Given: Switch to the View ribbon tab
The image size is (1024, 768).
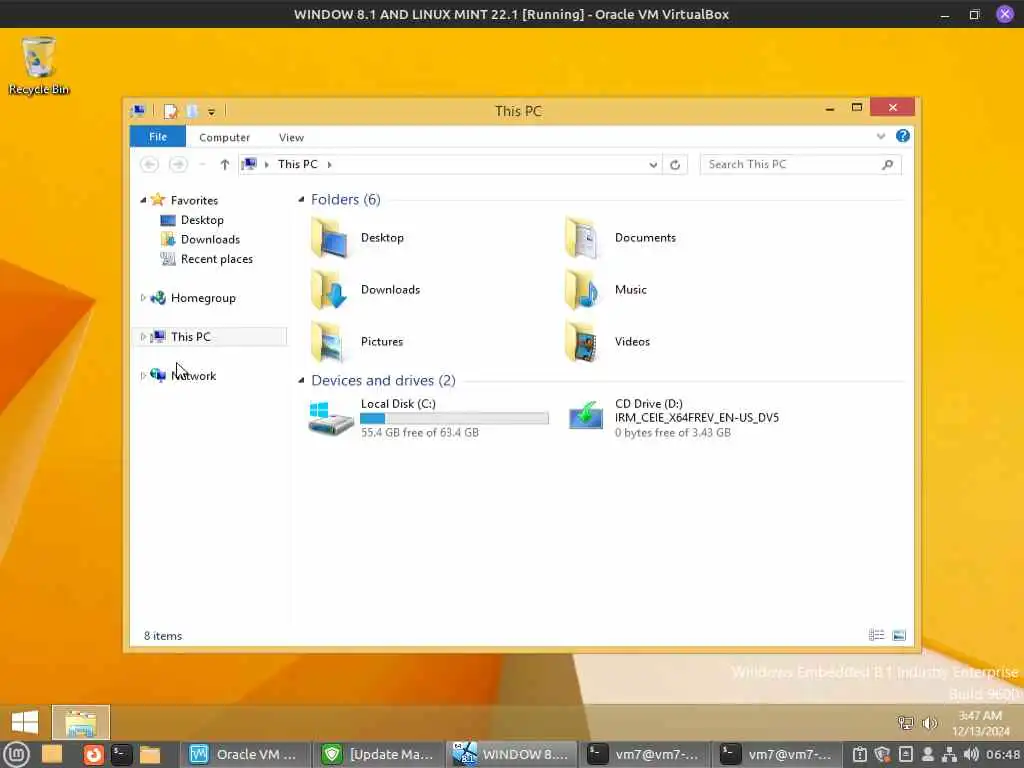Looking at the screenshot, I should [291, 137].
